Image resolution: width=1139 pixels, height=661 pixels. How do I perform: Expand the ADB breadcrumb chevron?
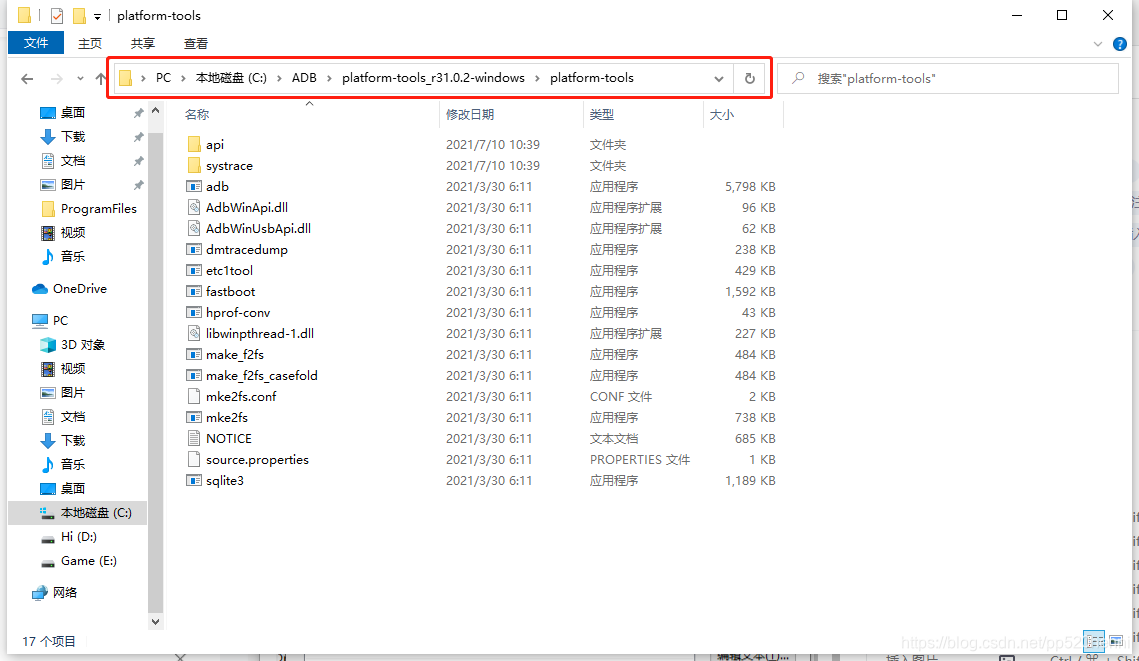tap(329, 78)
